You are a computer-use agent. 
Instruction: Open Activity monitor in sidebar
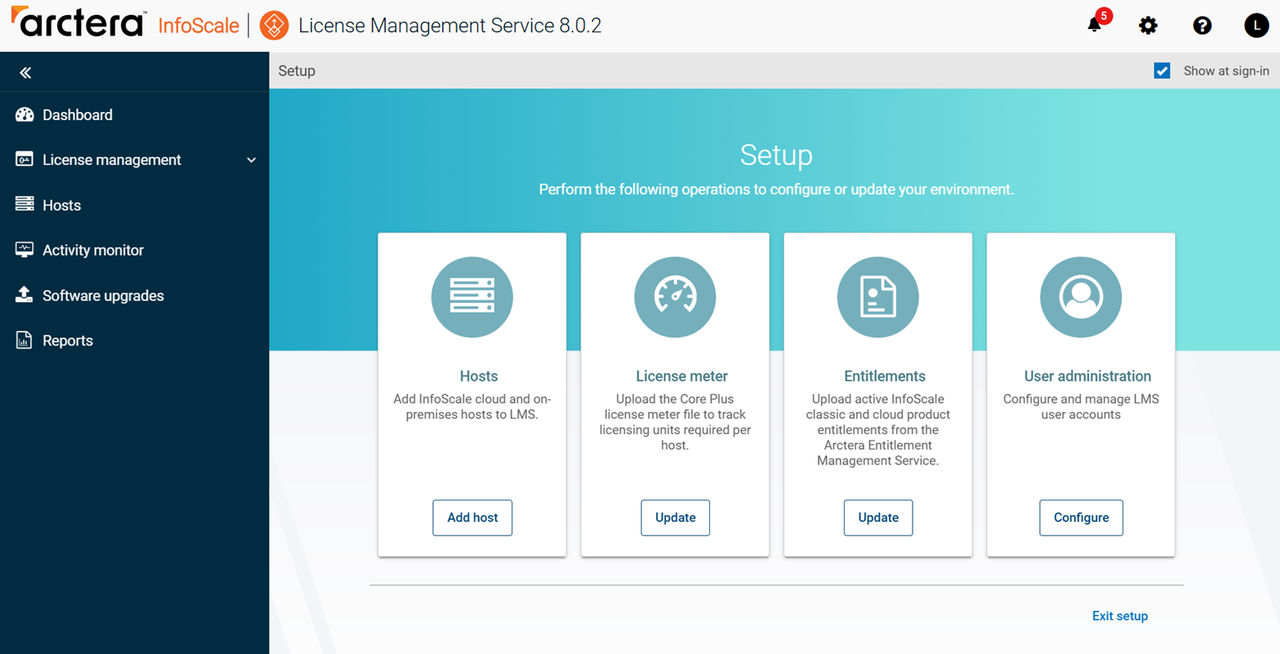tap(93, 250)
